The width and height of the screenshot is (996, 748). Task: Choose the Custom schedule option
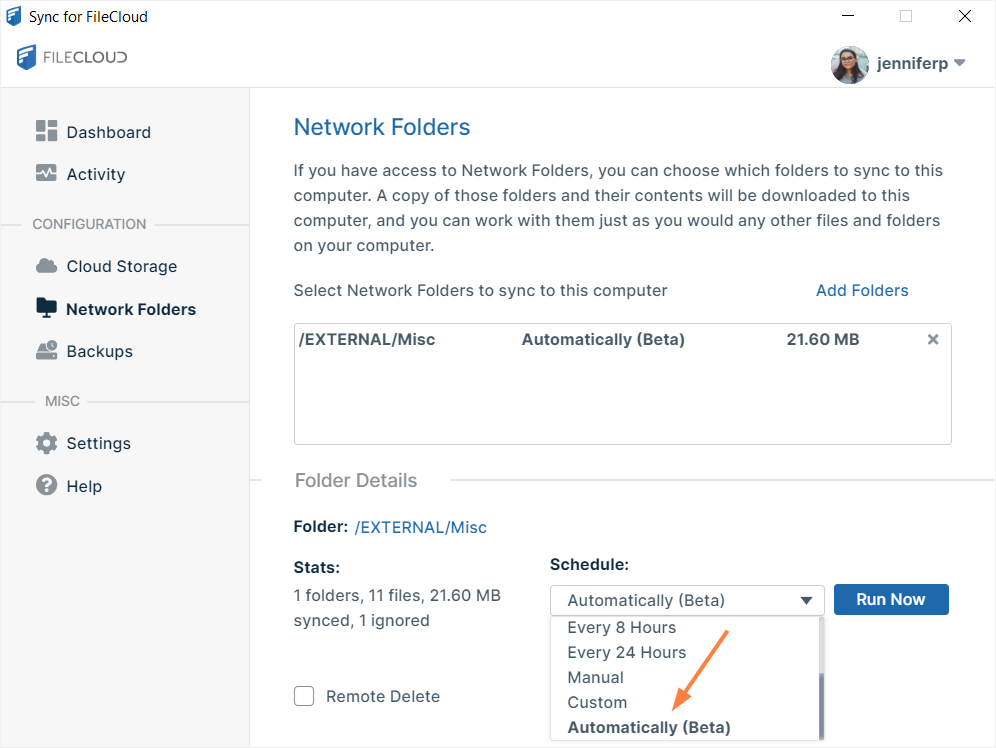point(597,702)
